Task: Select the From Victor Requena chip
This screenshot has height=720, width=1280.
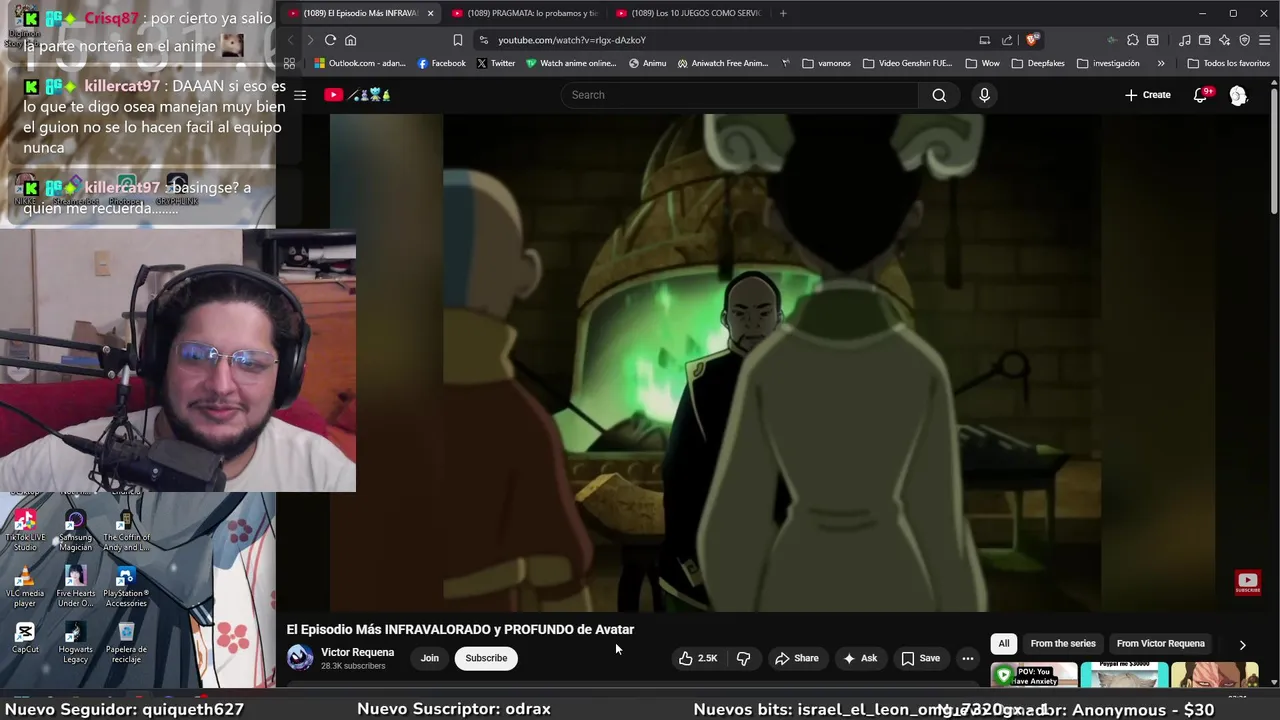Action: point(1160,643)
